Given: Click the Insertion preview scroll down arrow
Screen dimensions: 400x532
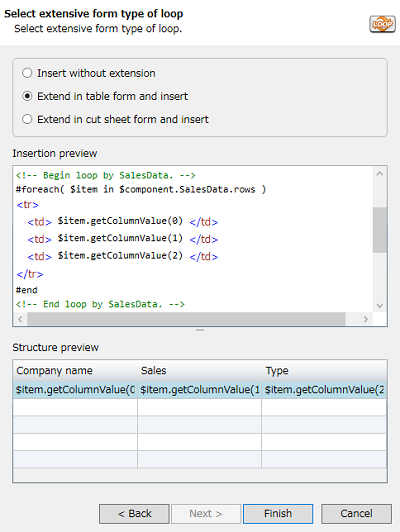Looking at the screenshot, I should 380,305.
